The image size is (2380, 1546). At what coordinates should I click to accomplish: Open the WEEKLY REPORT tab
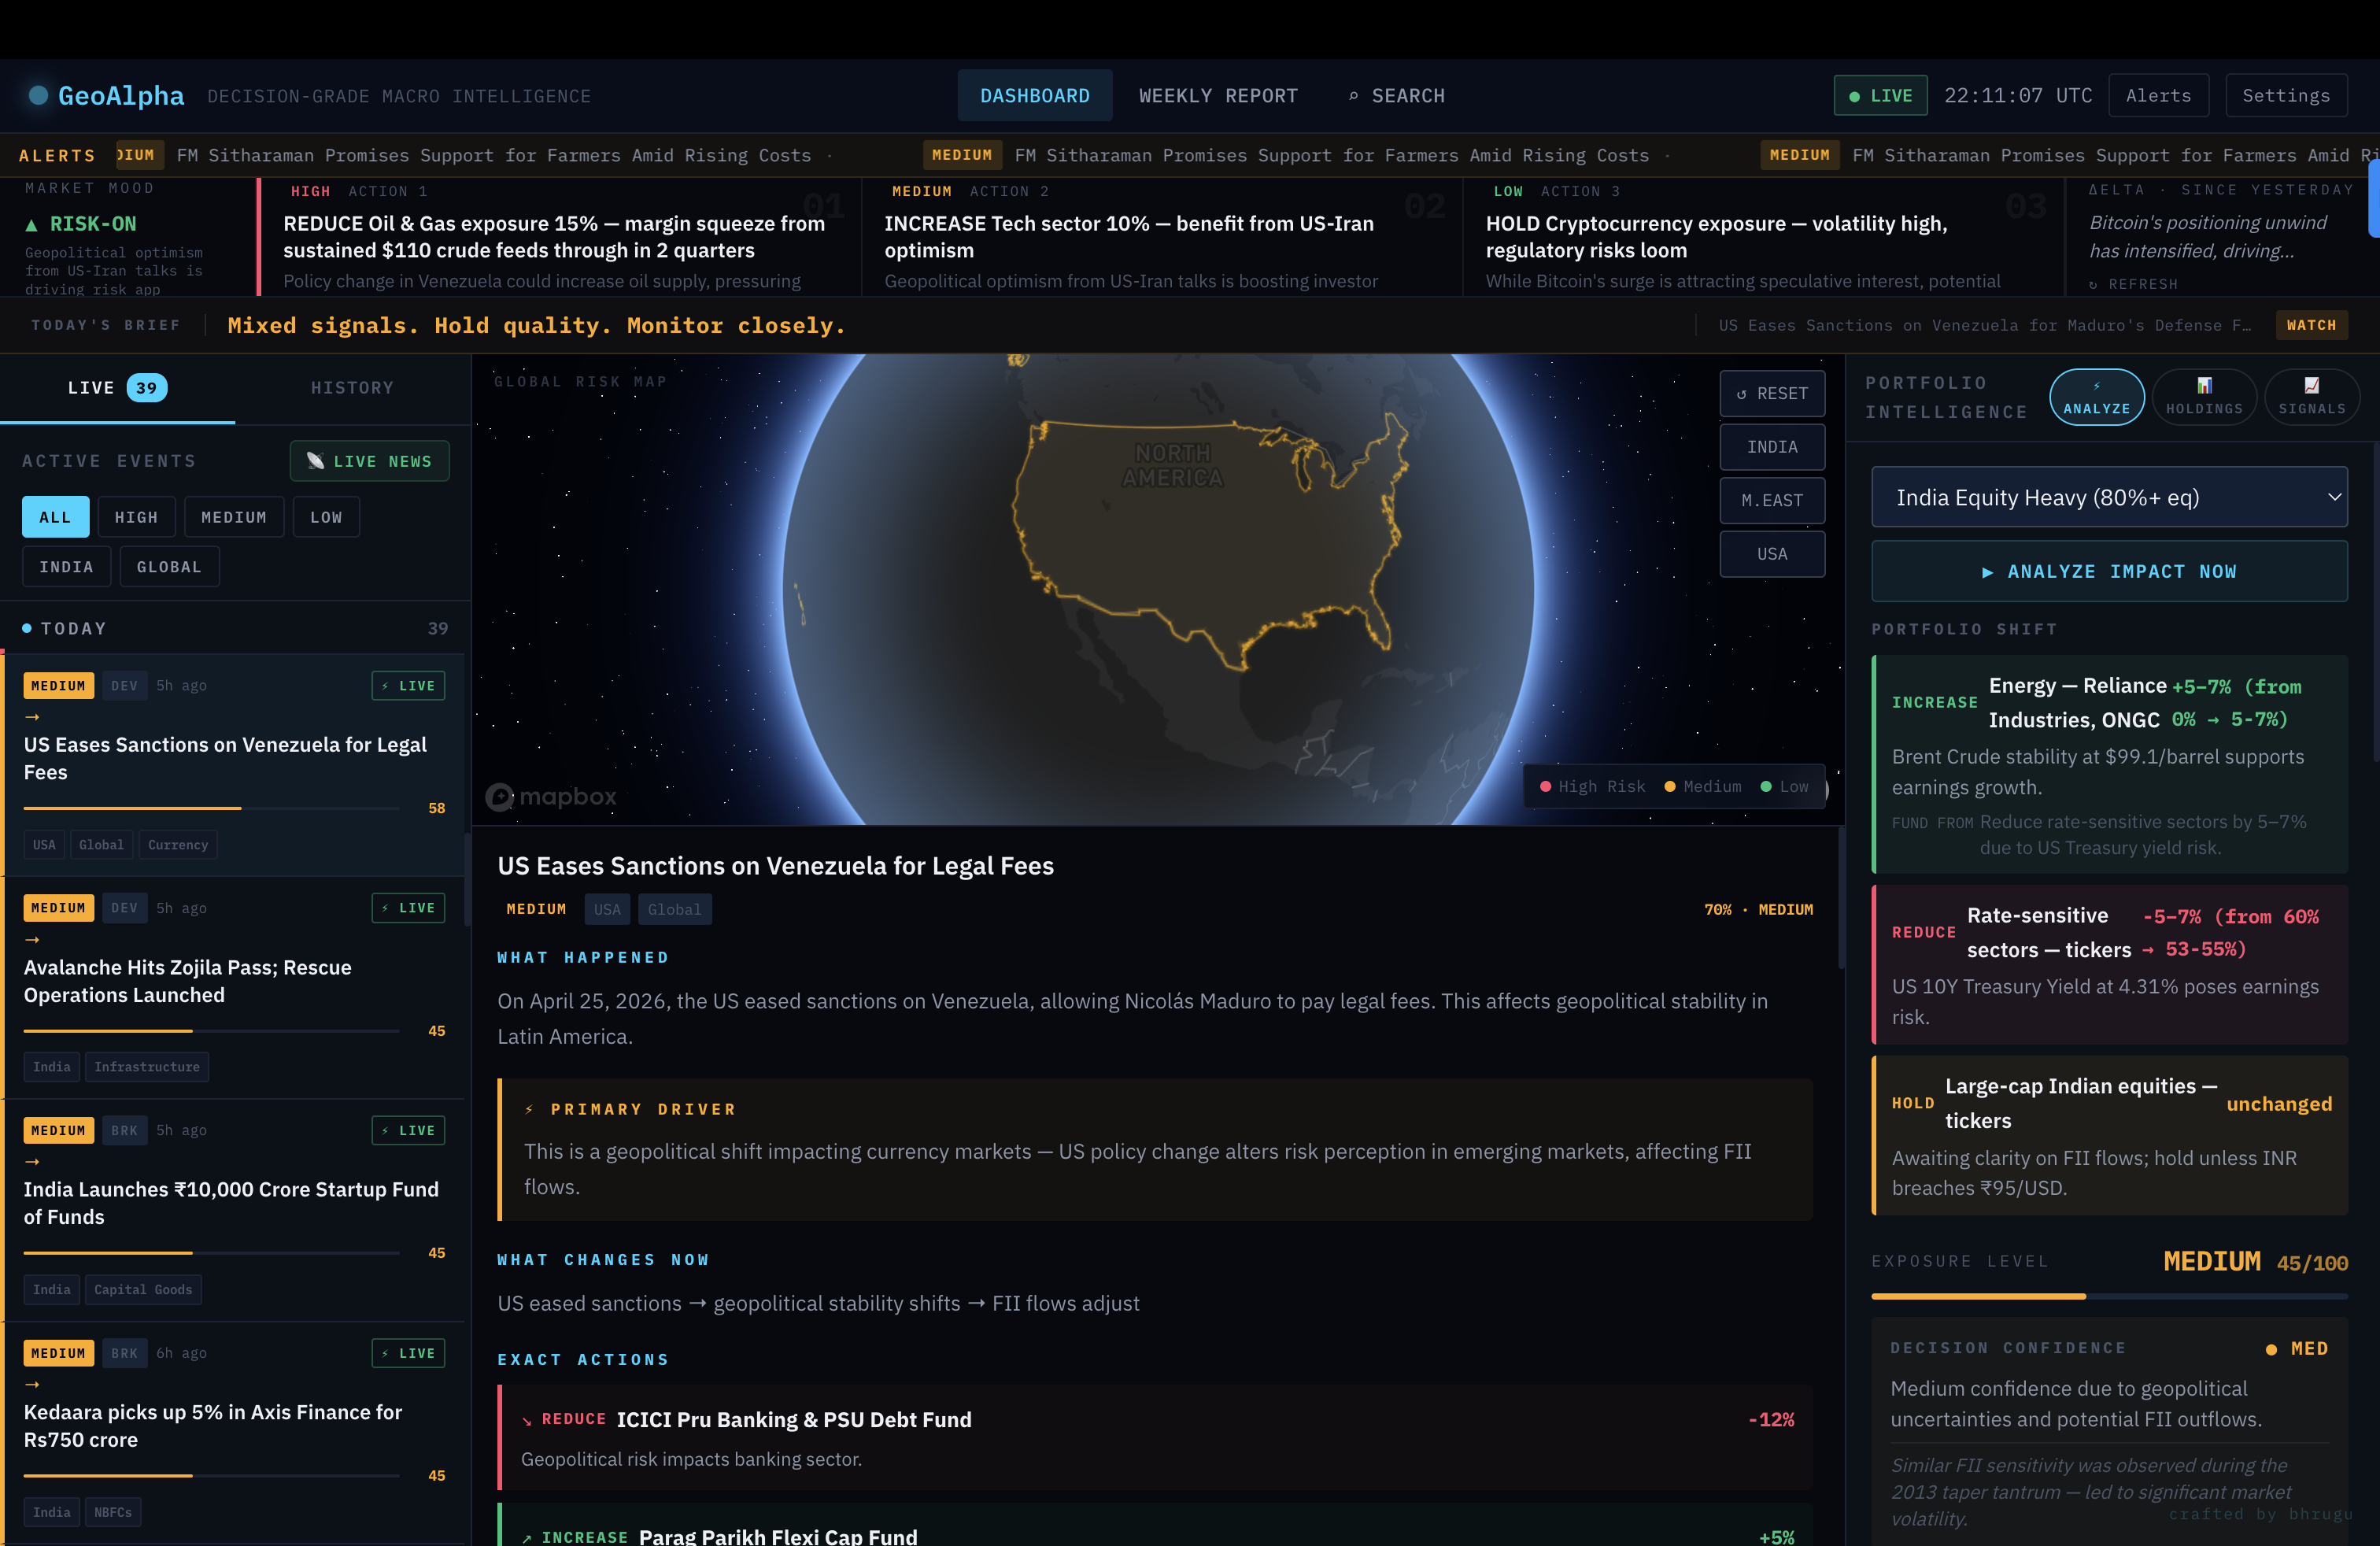(x=1217, y=95)
